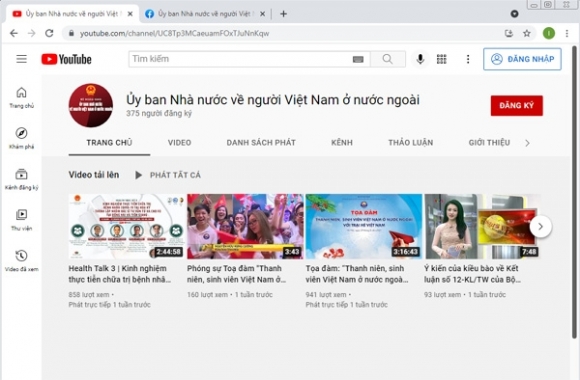580x380 pixels.
Task: Click the 375 người đăng ký text
Action: [159, 114]
